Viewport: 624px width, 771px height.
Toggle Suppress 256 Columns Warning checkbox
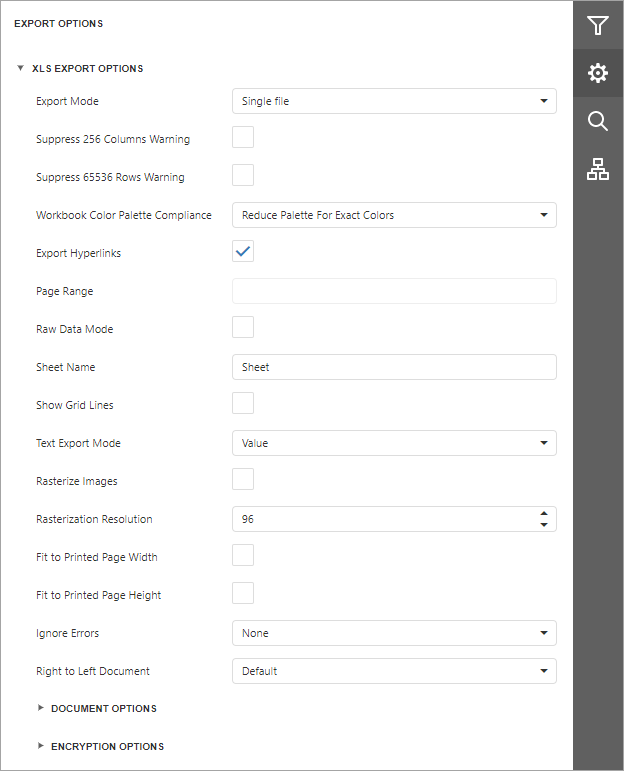point(243,138)
